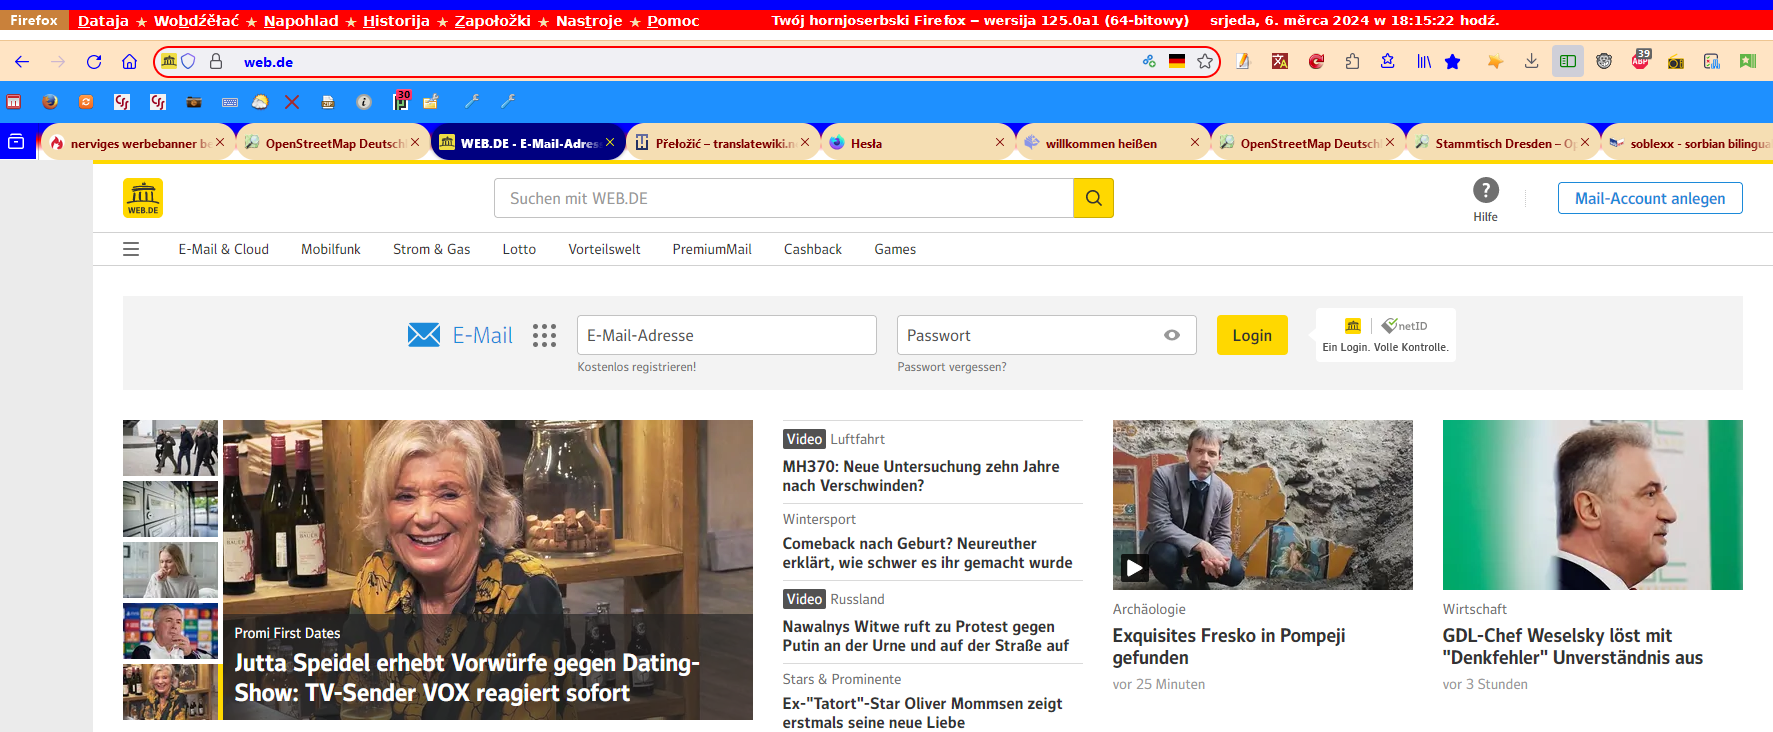The width and height of the screenshot is (1773, 732).
Task: Toggle the Firefox sidebar button
Action: point(1567,62)
